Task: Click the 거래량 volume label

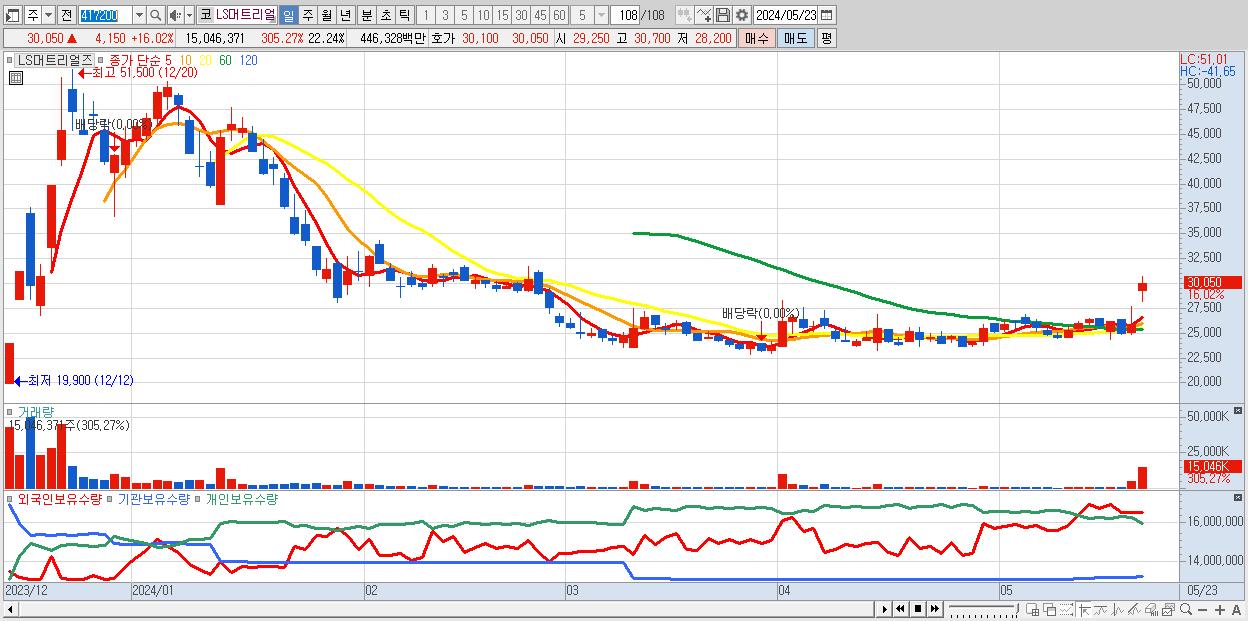Action: [x=35, y=412]
